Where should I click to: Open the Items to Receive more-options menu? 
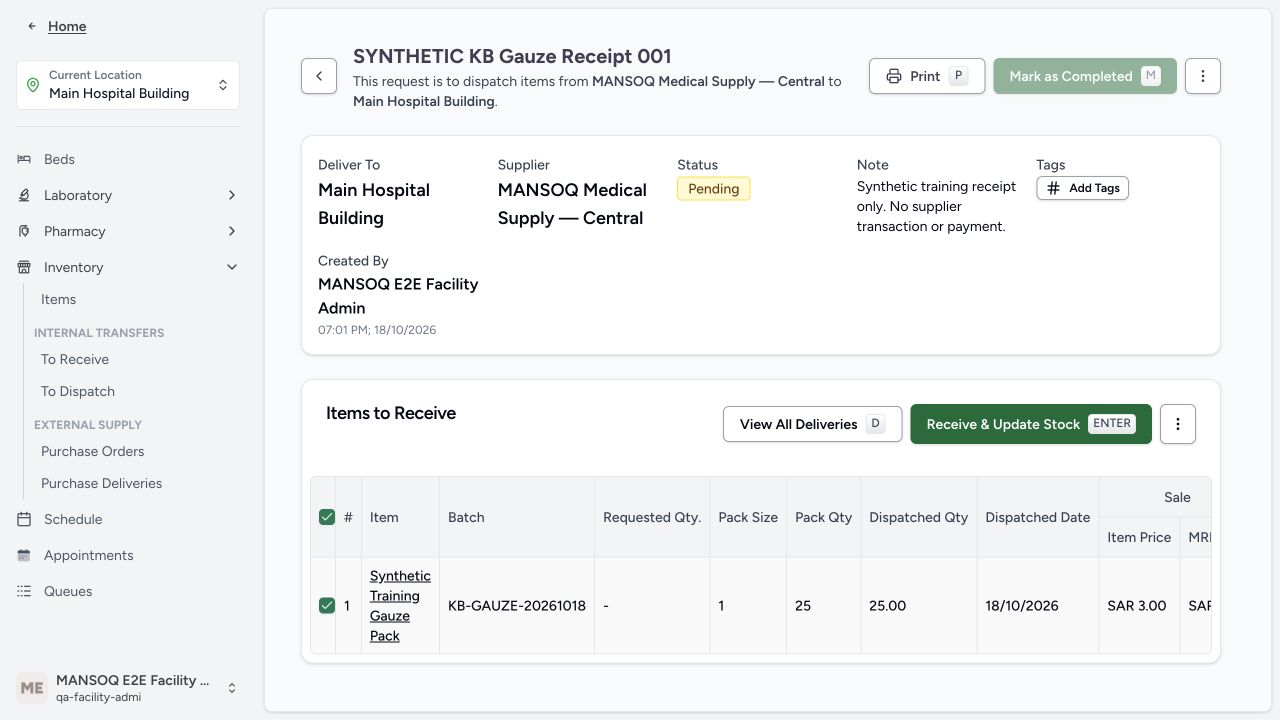tap(1178, 424)
